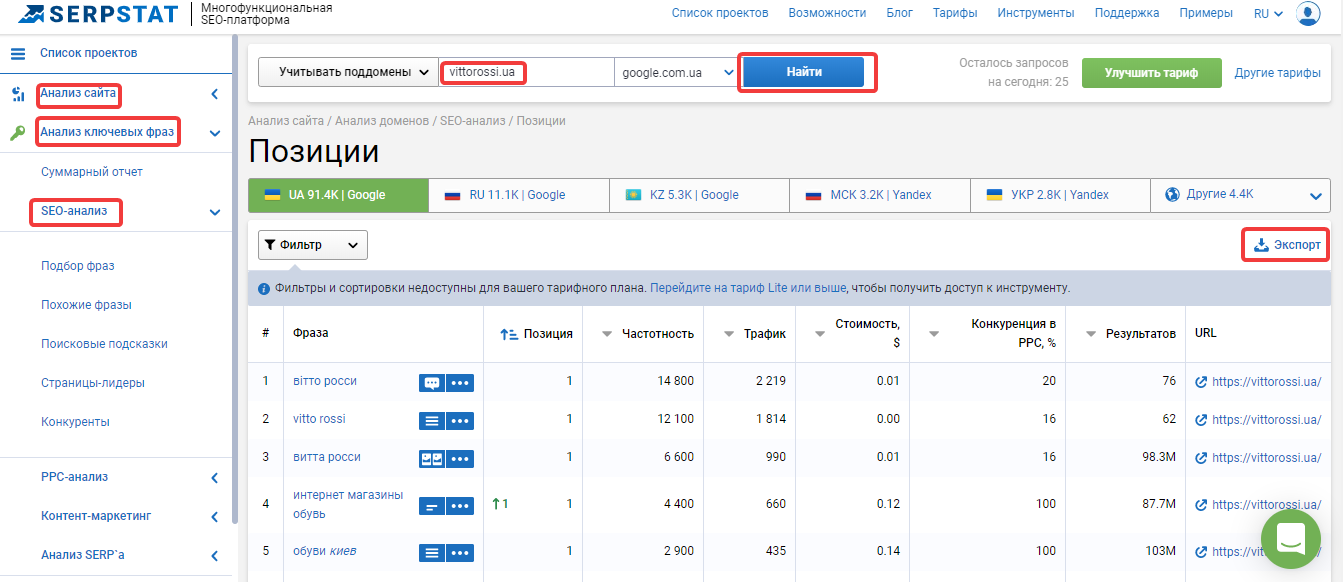Viewport: 1343px width, 582px height.
Task: Click the chart icon beside sidebar Анализ сайта
Action: pos(17,95)
